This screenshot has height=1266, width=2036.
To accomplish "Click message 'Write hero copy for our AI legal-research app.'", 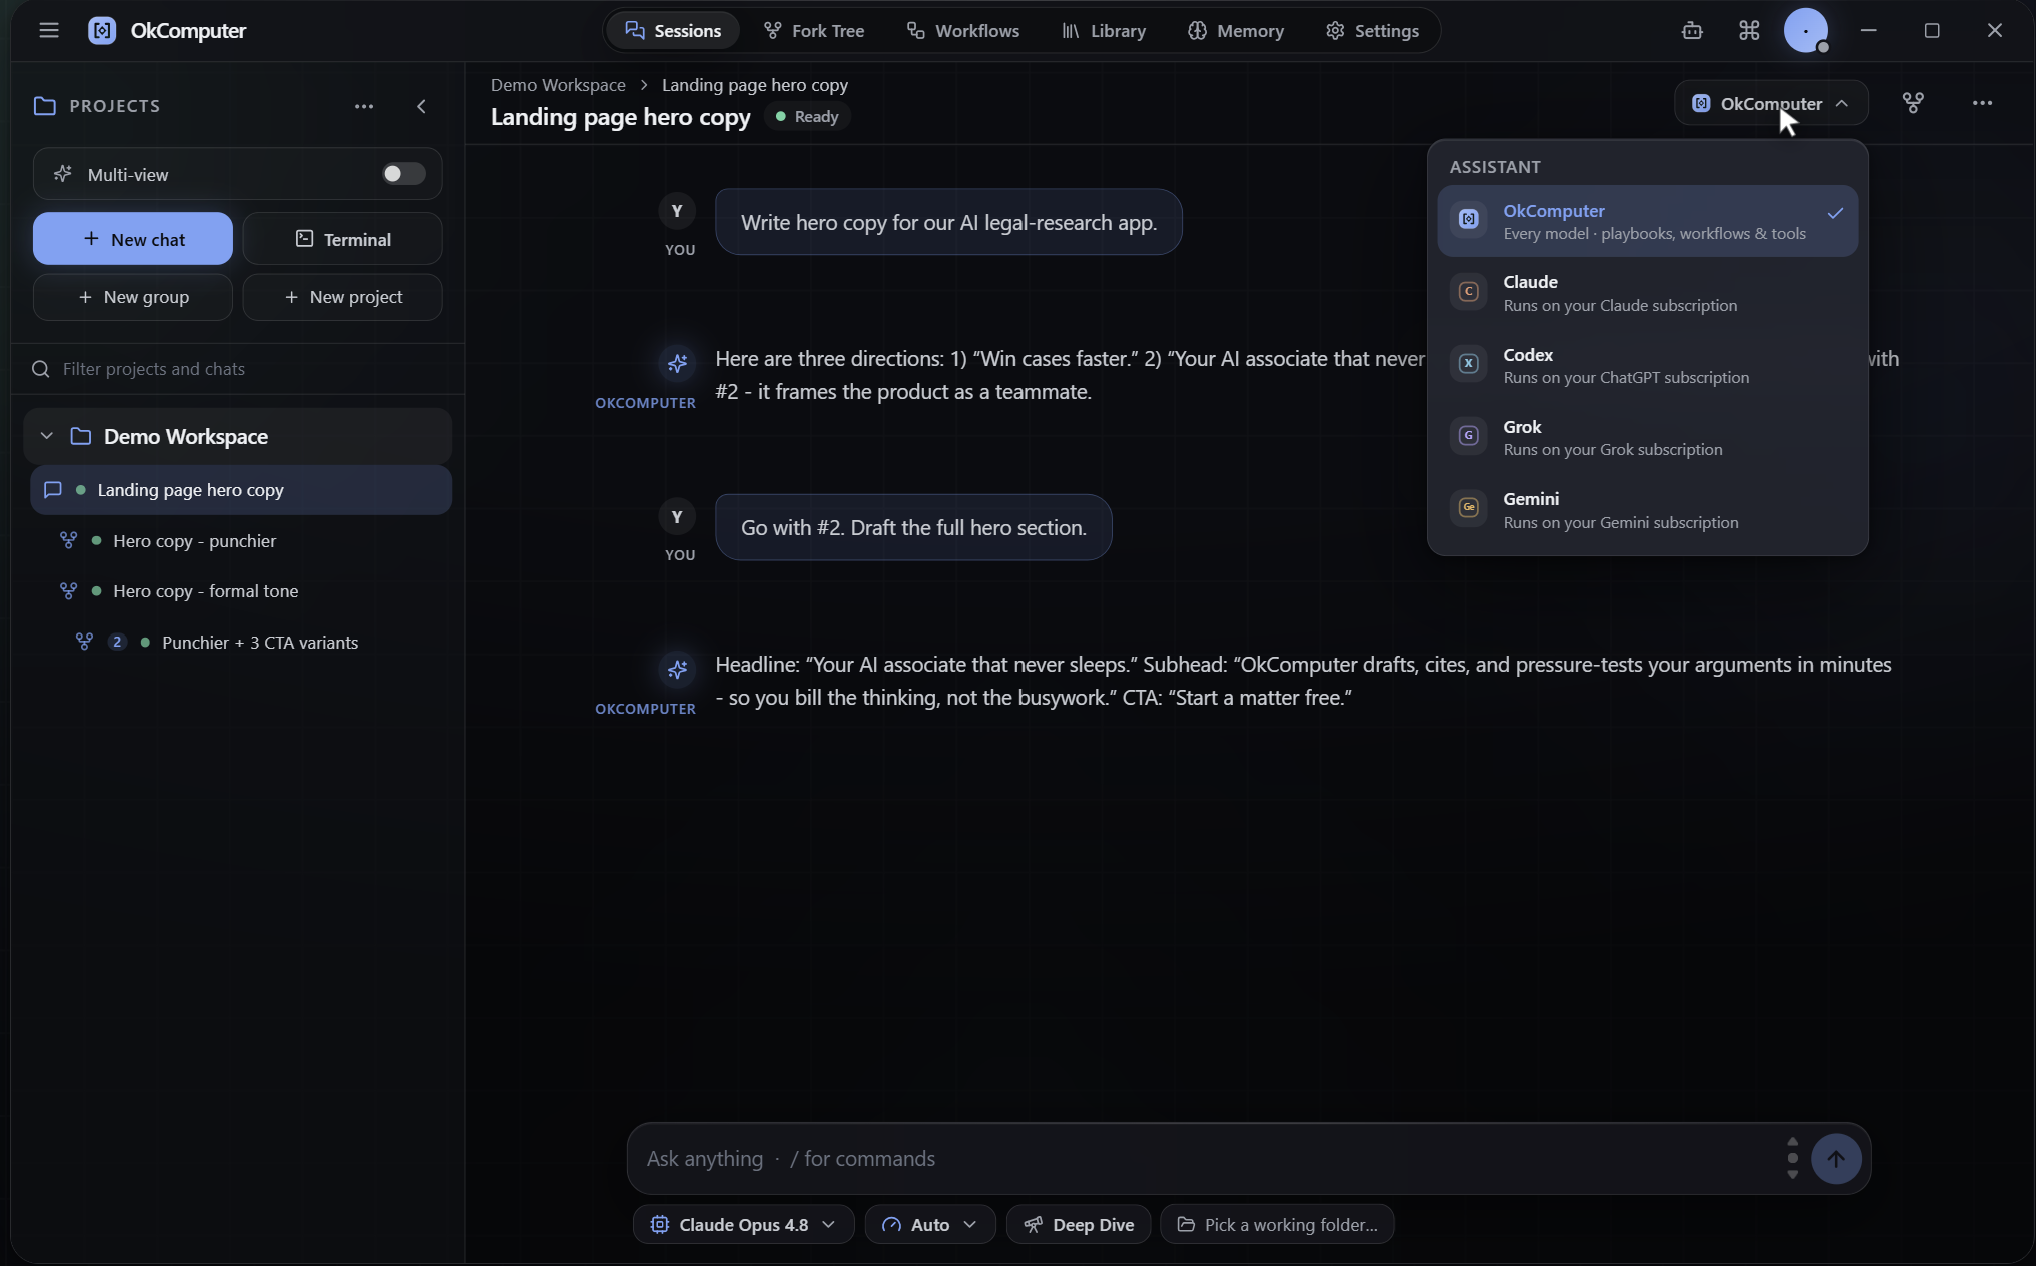I will [x=948, y=222].
